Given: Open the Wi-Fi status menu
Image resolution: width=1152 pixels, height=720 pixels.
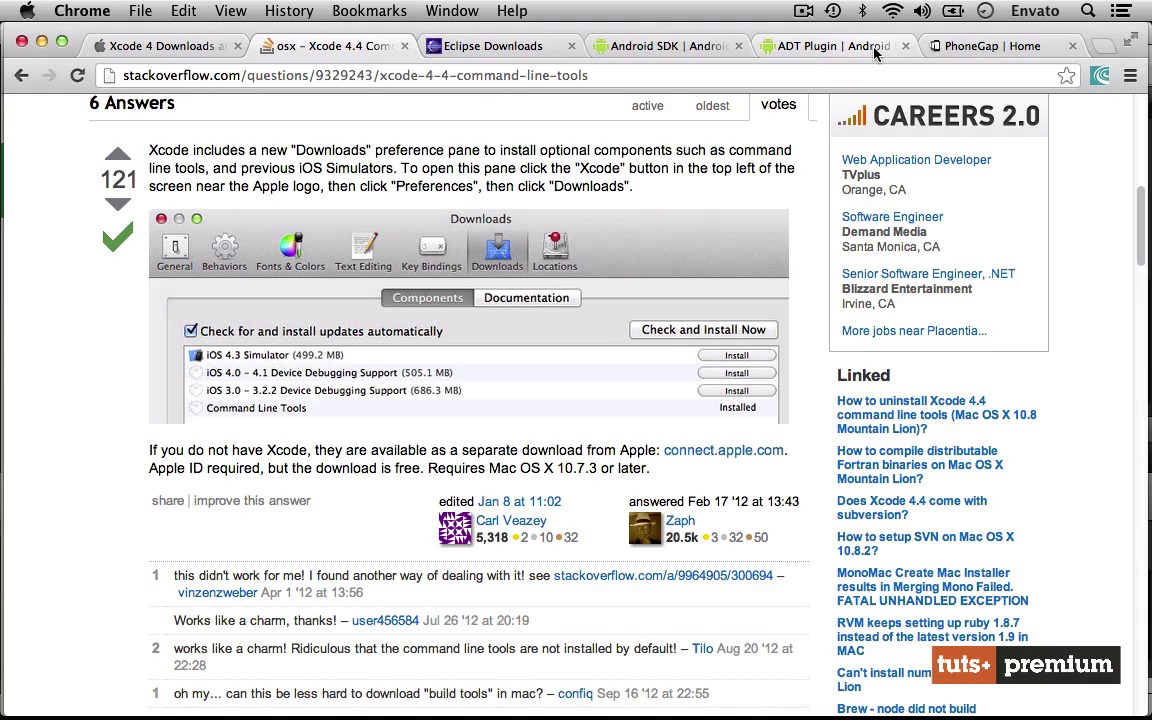Looking at the screenshot, I should (x=893, y=10).
